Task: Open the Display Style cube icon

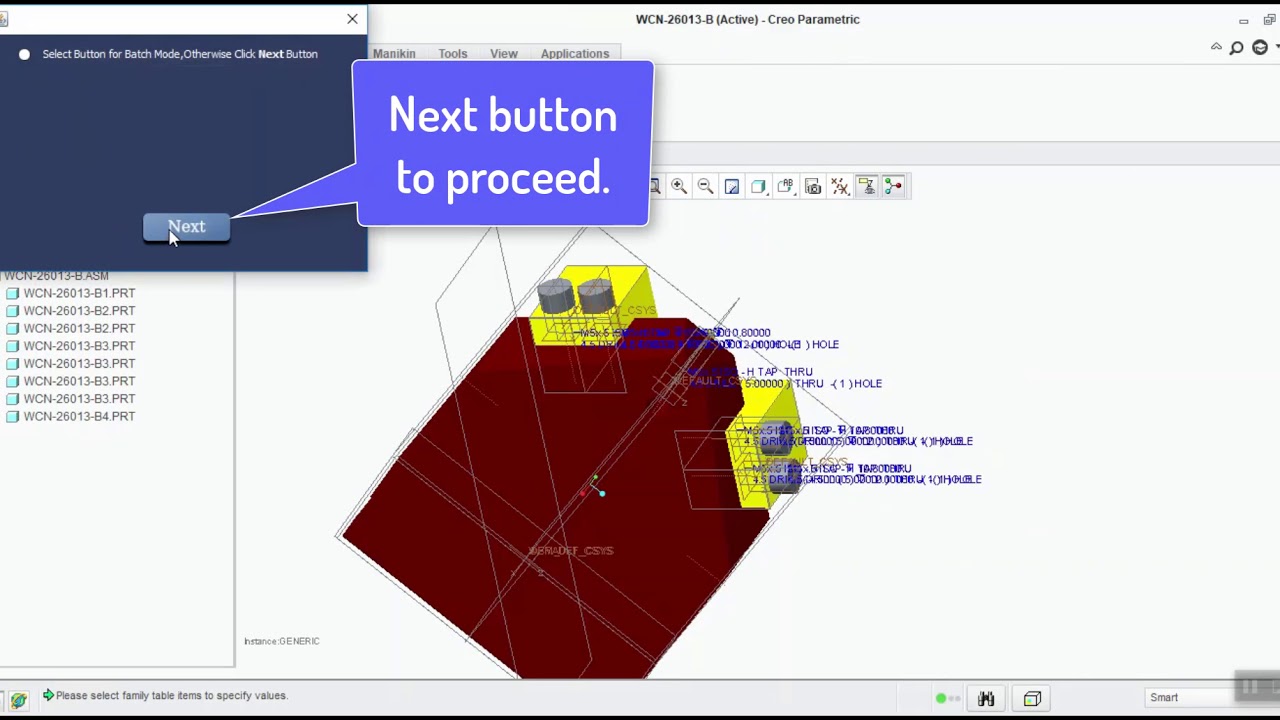Action: 759,186
